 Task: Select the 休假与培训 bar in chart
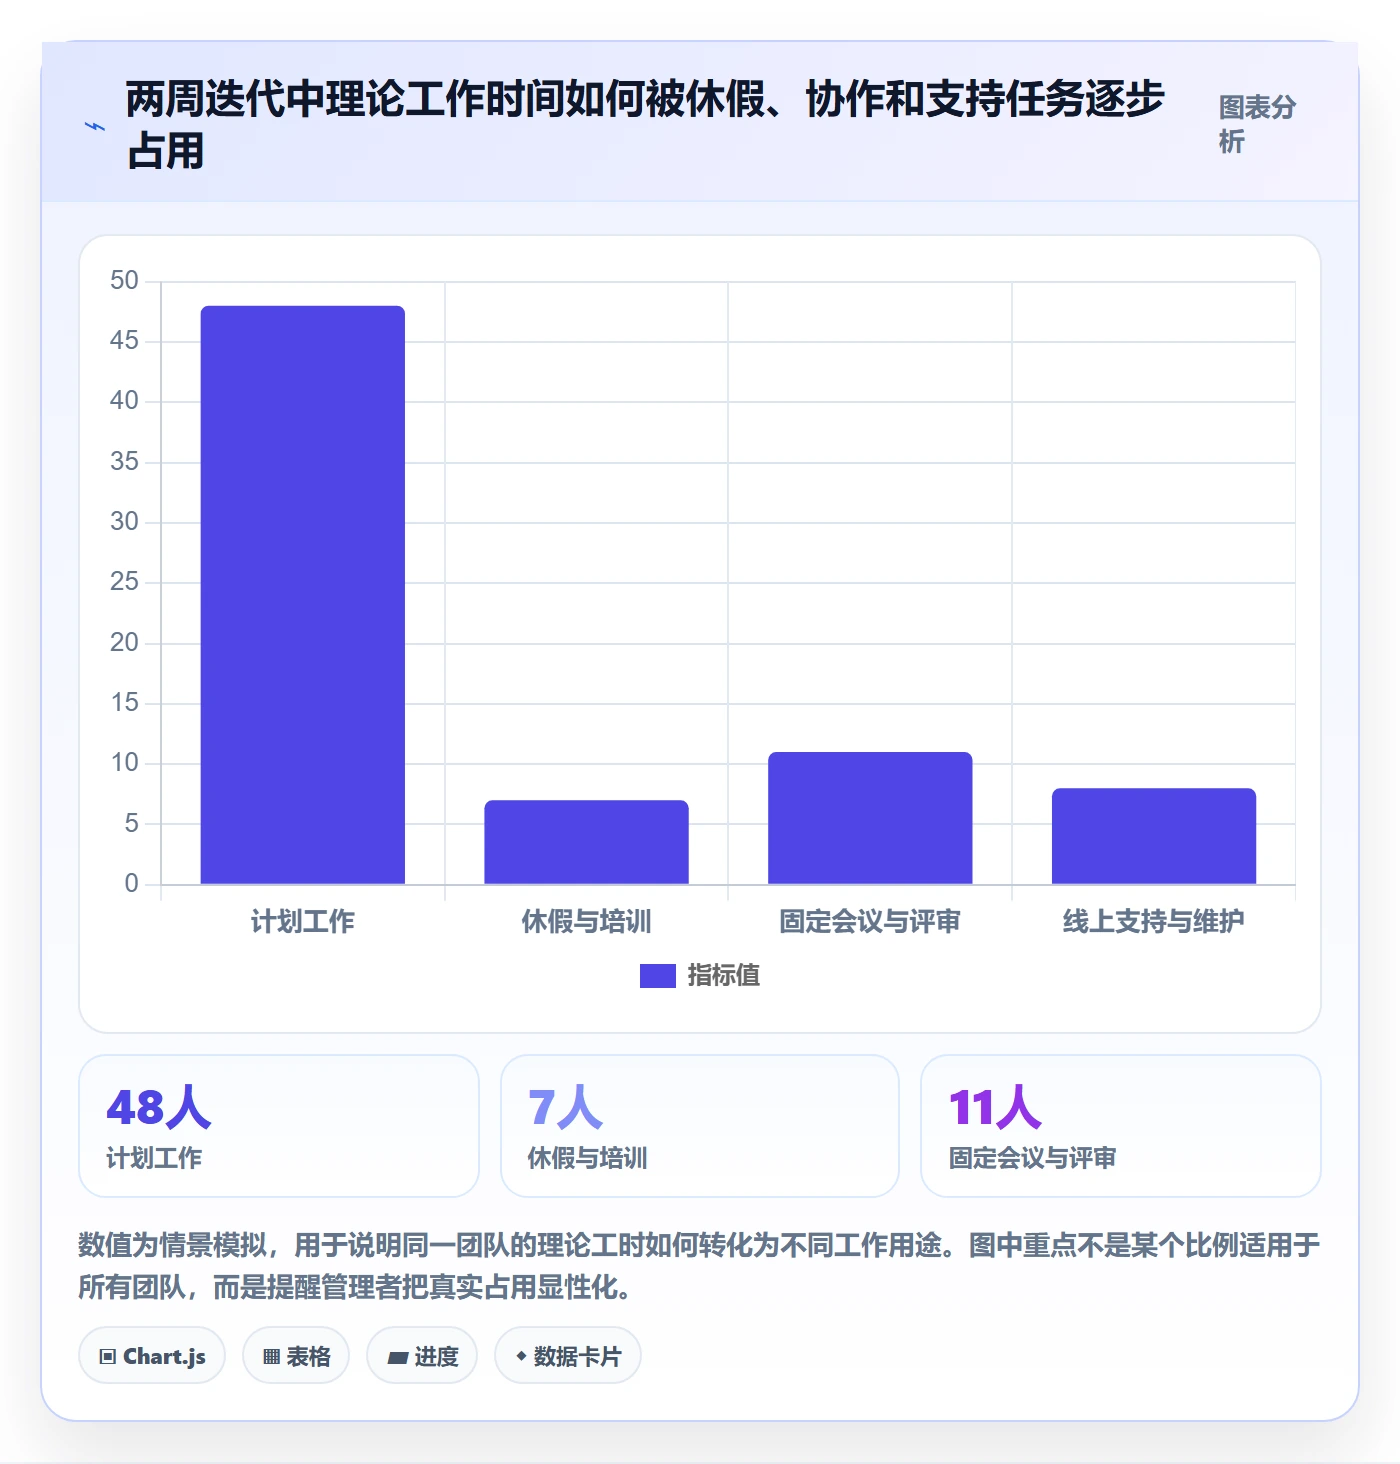click(587, 842)
